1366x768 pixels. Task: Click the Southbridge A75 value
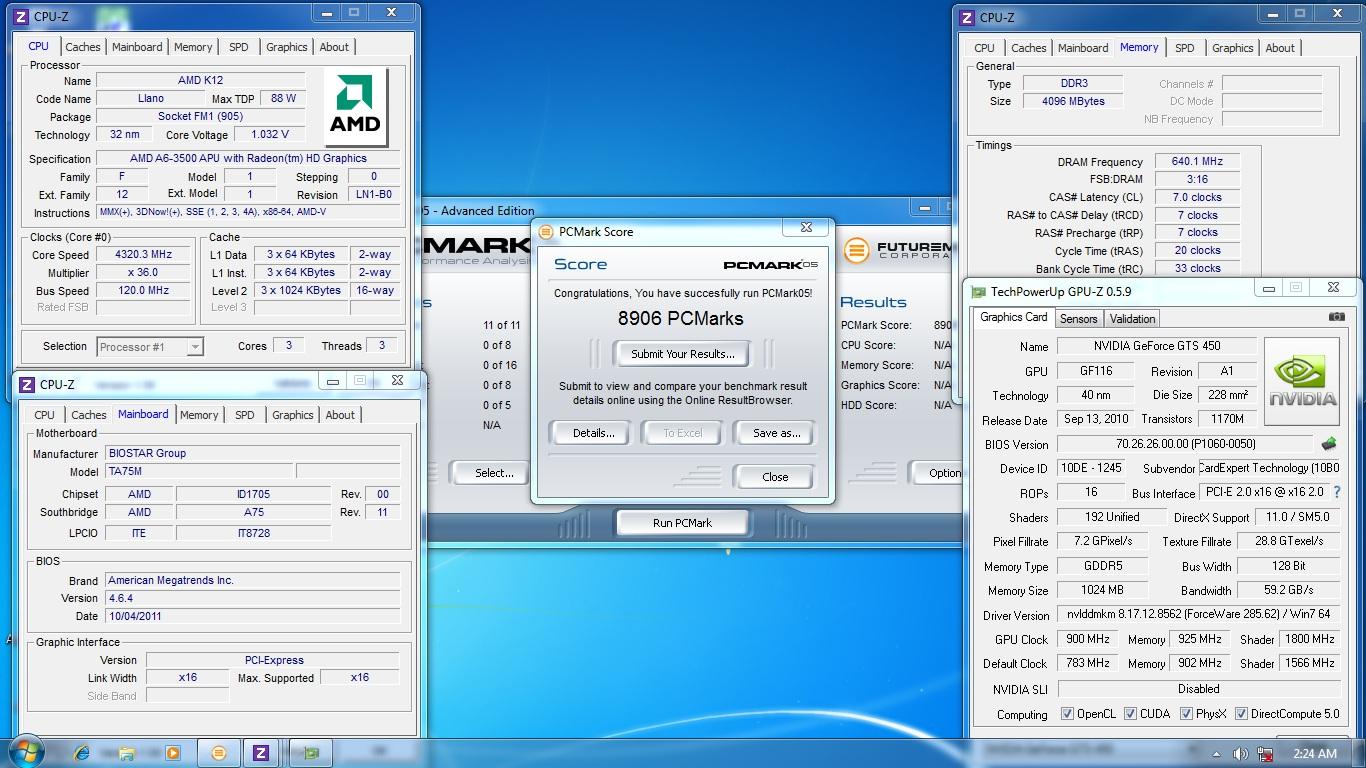click(254, 512)
